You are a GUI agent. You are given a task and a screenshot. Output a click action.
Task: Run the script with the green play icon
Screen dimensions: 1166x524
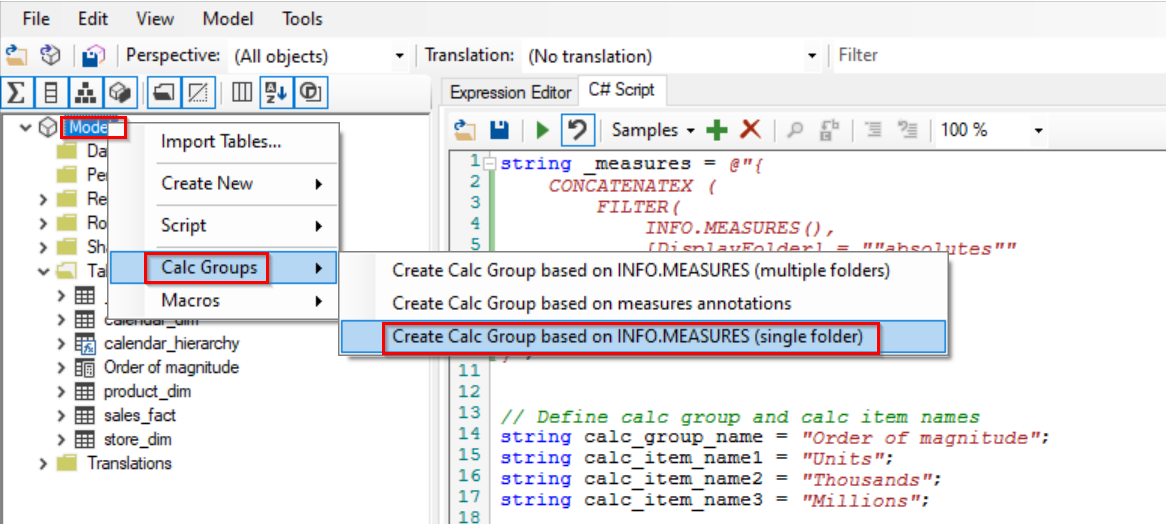542,130
